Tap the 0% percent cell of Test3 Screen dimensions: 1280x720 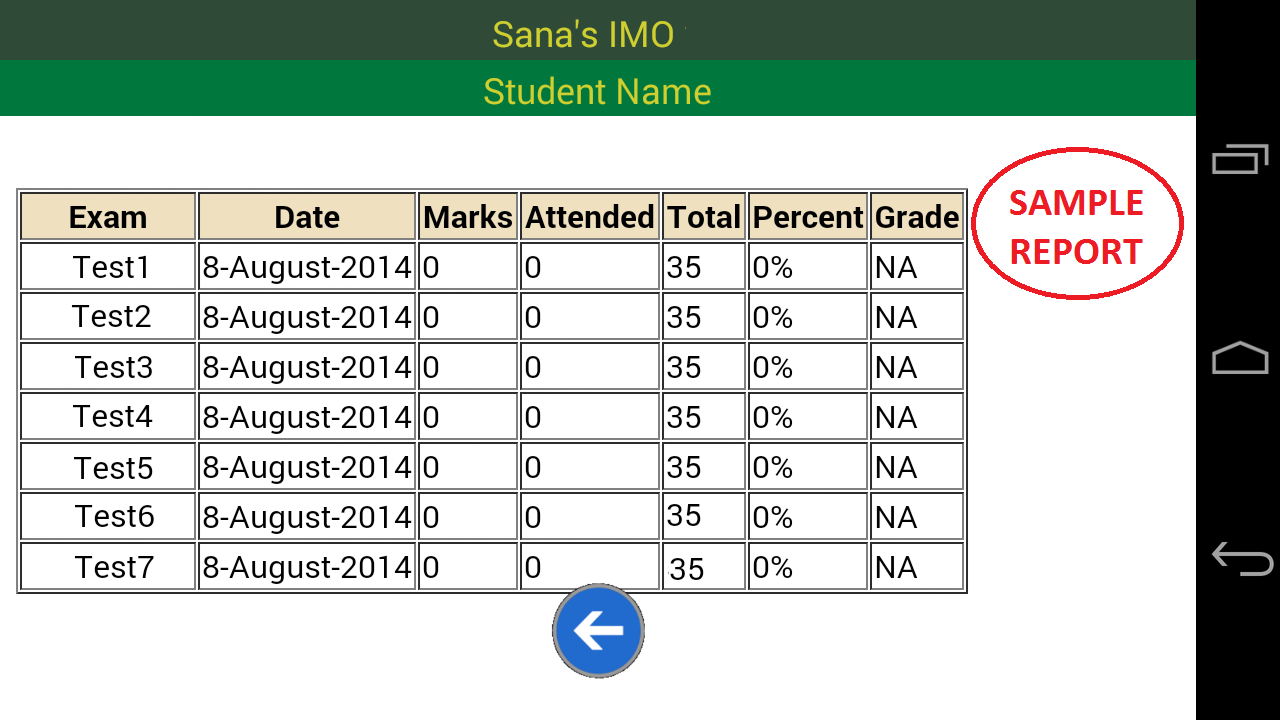tap(807, 366)
